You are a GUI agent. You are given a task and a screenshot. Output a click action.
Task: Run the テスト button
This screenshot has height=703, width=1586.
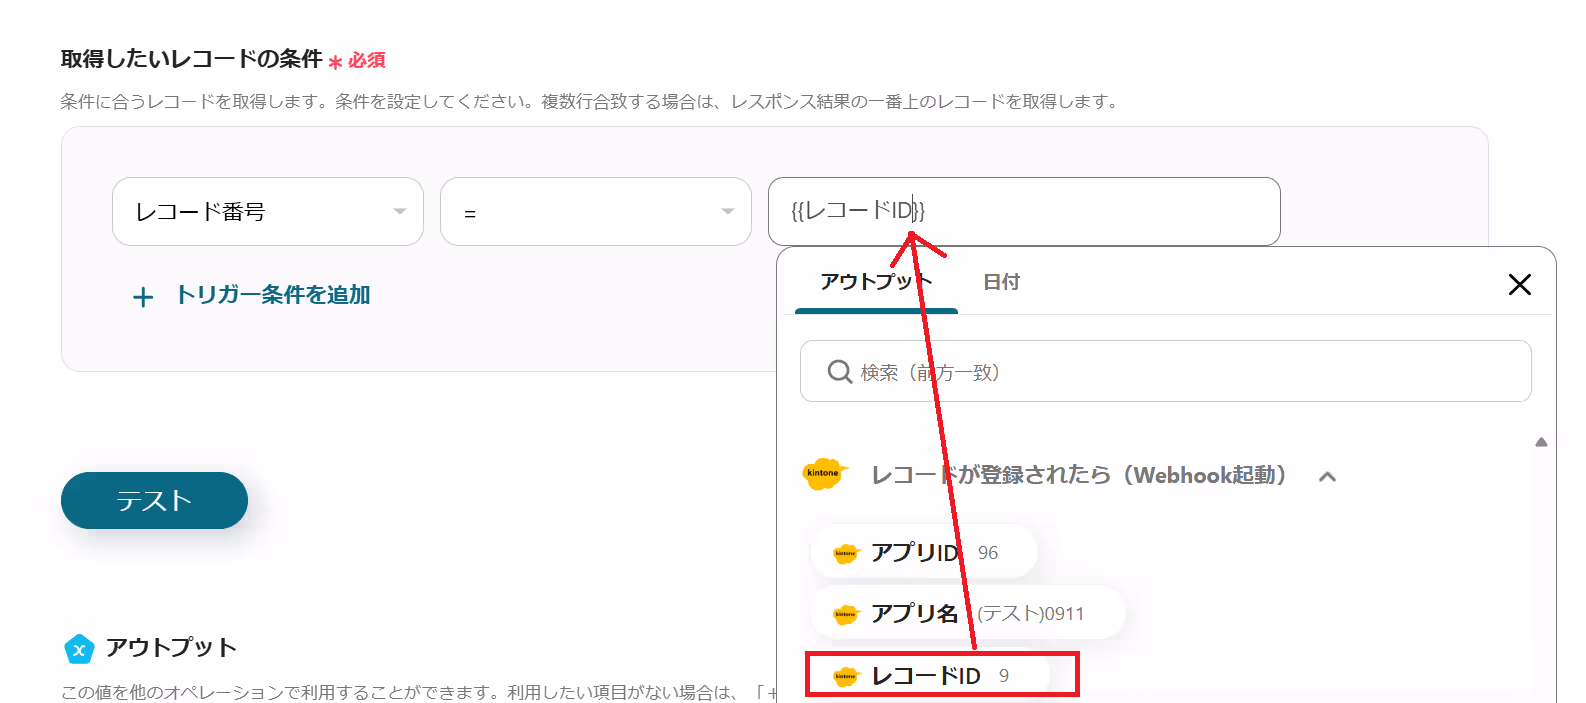pyautogui.click(x=154, y=500)
